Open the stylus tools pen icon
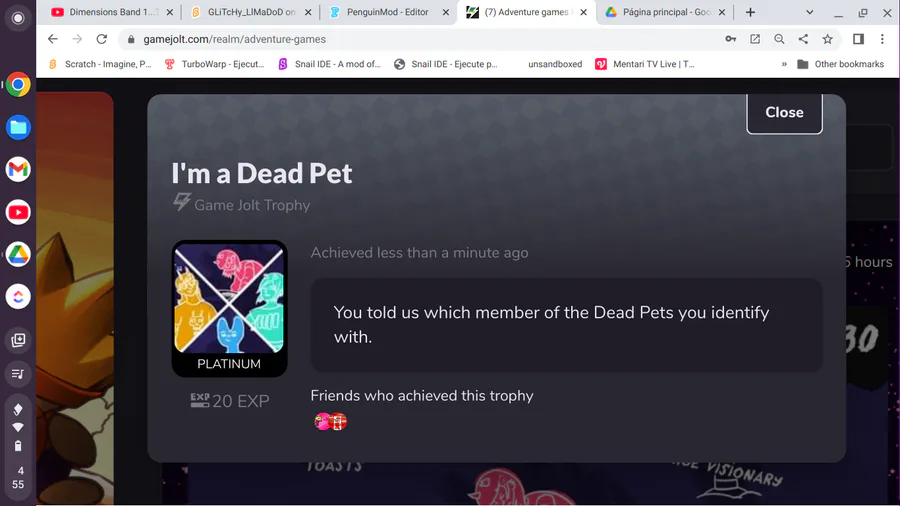The height and width of the screenshot is (506, 900). pos(18,409)
